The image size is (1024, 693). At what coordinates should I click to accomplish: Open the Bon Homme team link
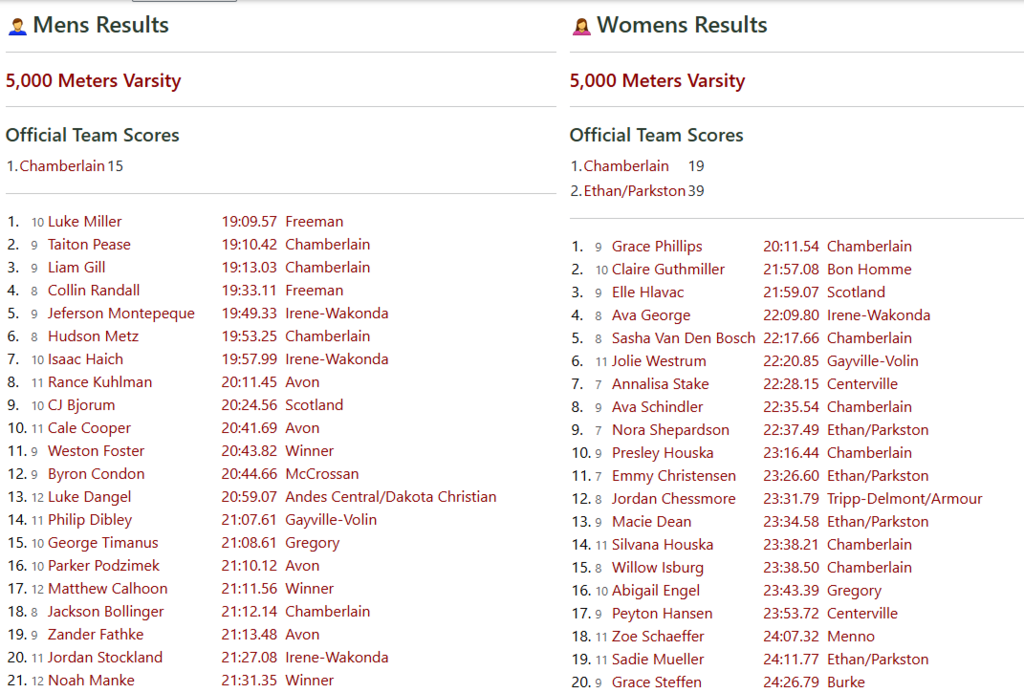(x=868, y=270)
